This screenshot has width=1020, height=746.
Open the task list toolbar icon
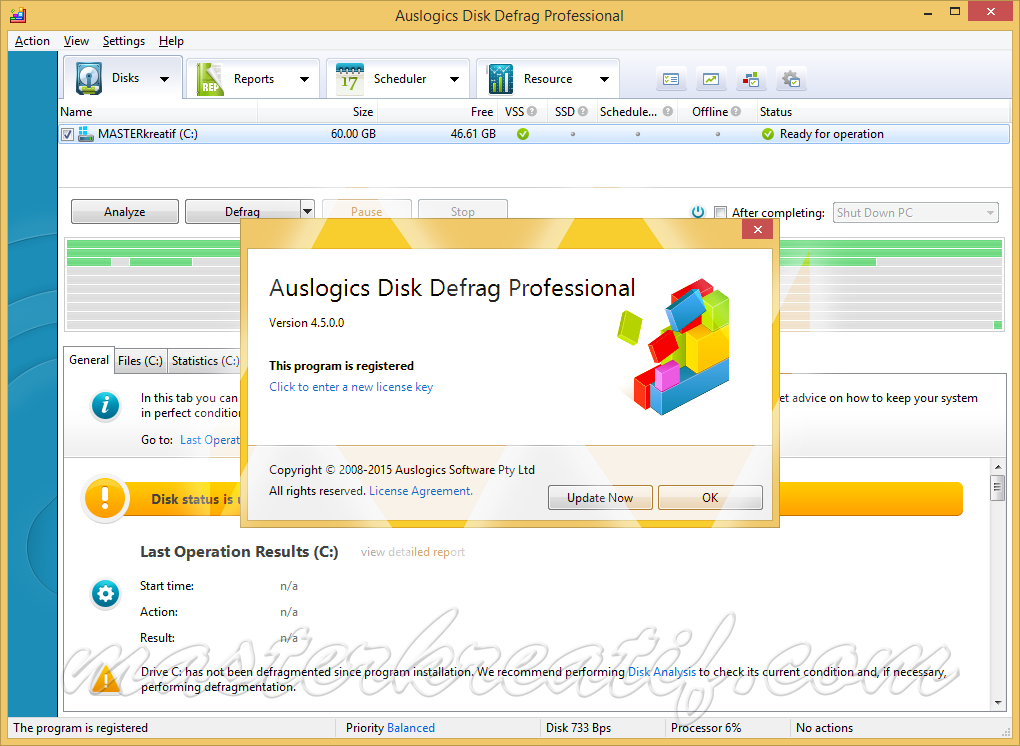671,79
